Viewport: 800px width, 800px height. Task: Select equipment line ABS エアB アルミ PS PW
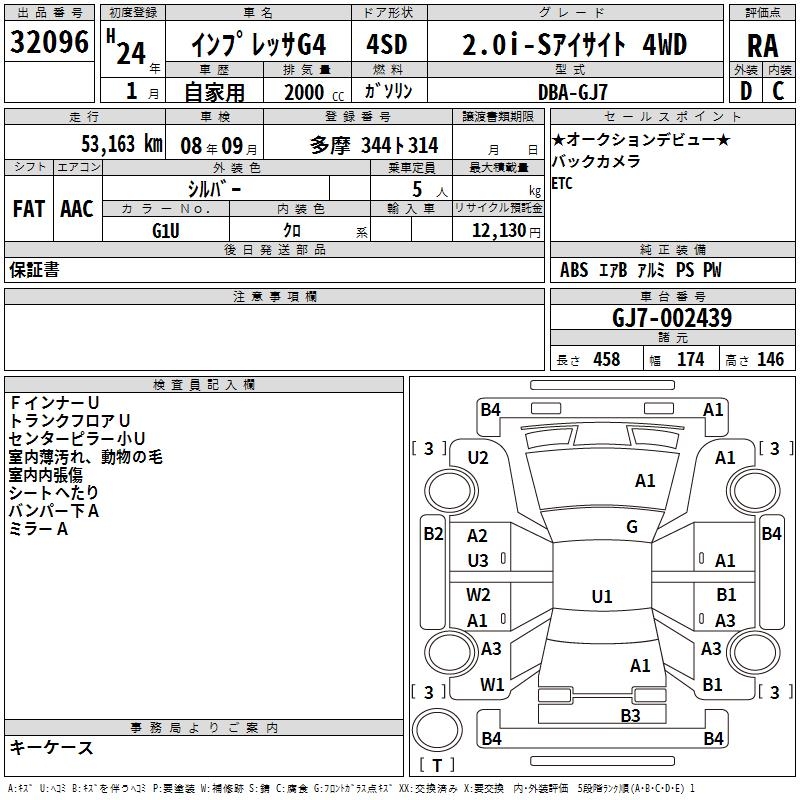tap(641, 269)
